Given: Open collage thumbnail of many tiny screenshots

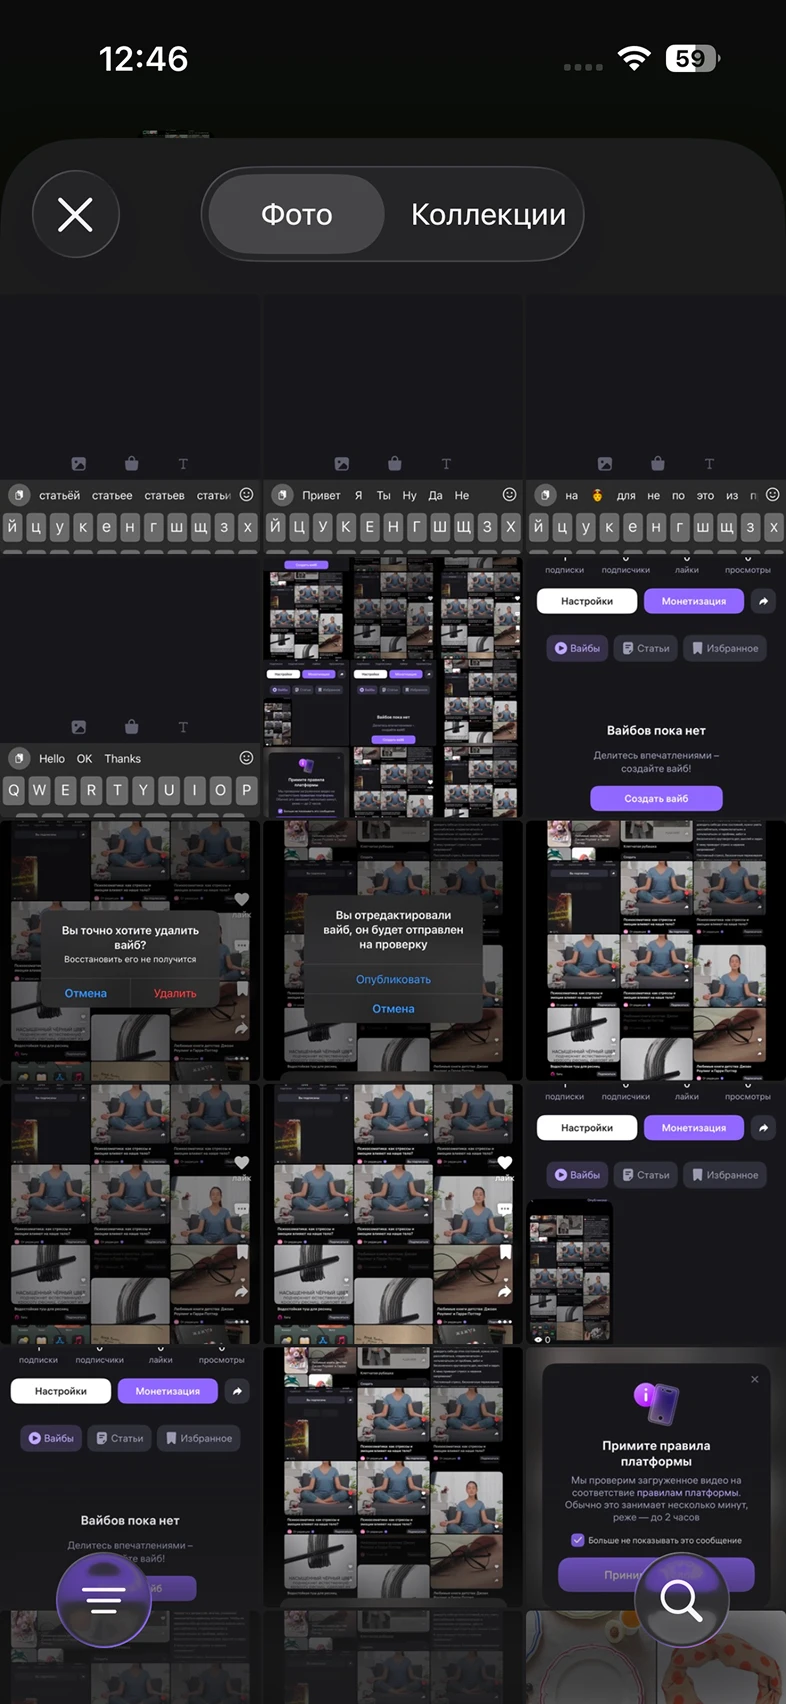Looking at the screenshot, I should point(393,687).
